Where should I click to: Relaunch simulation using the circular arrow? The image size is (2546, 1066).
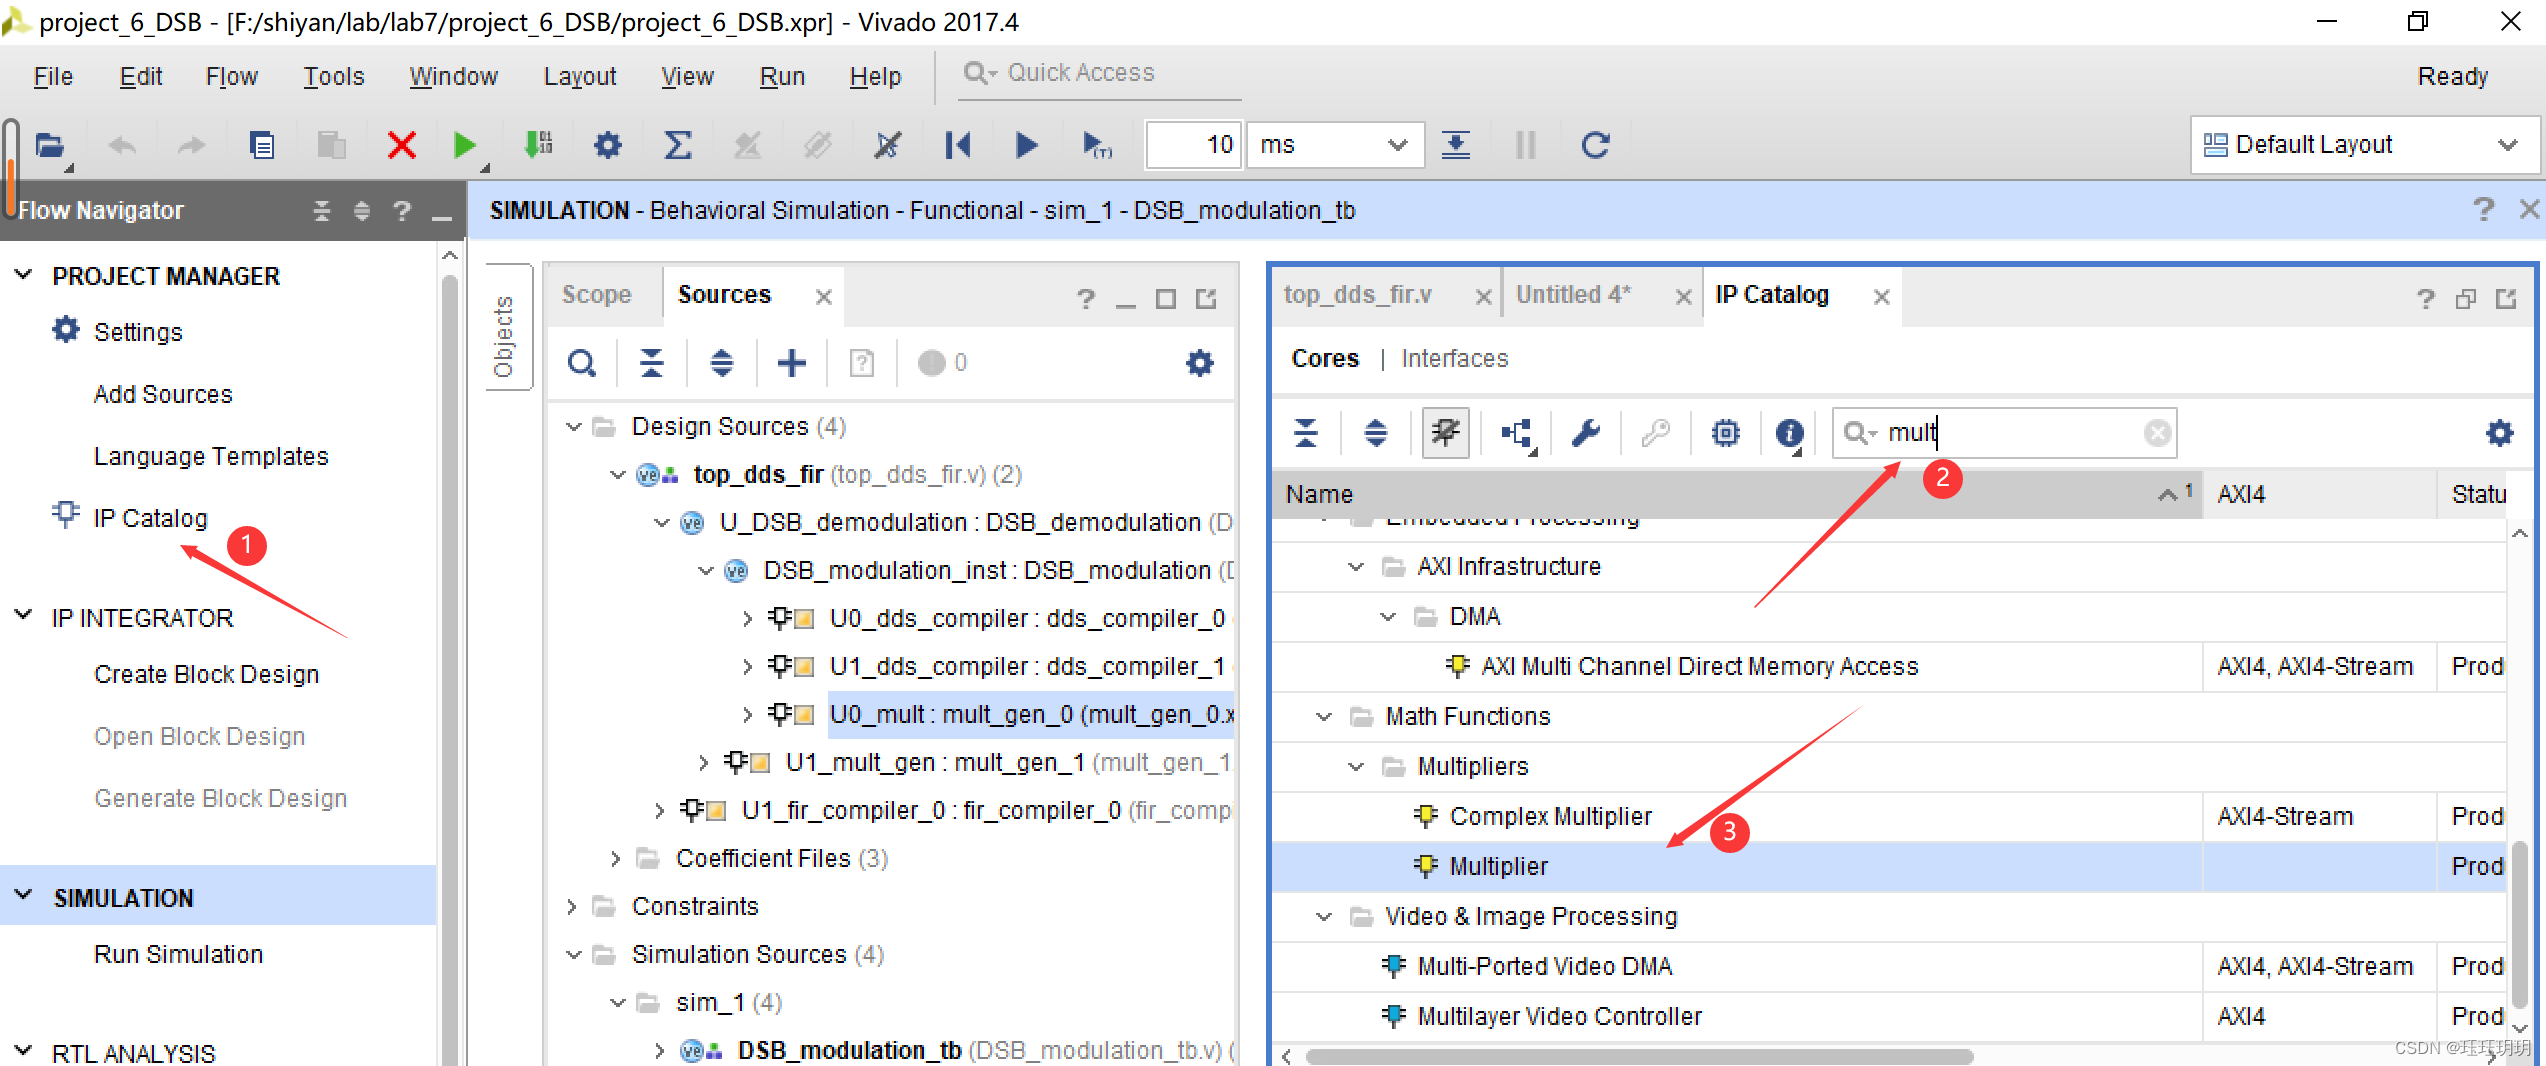(1595, 146)
